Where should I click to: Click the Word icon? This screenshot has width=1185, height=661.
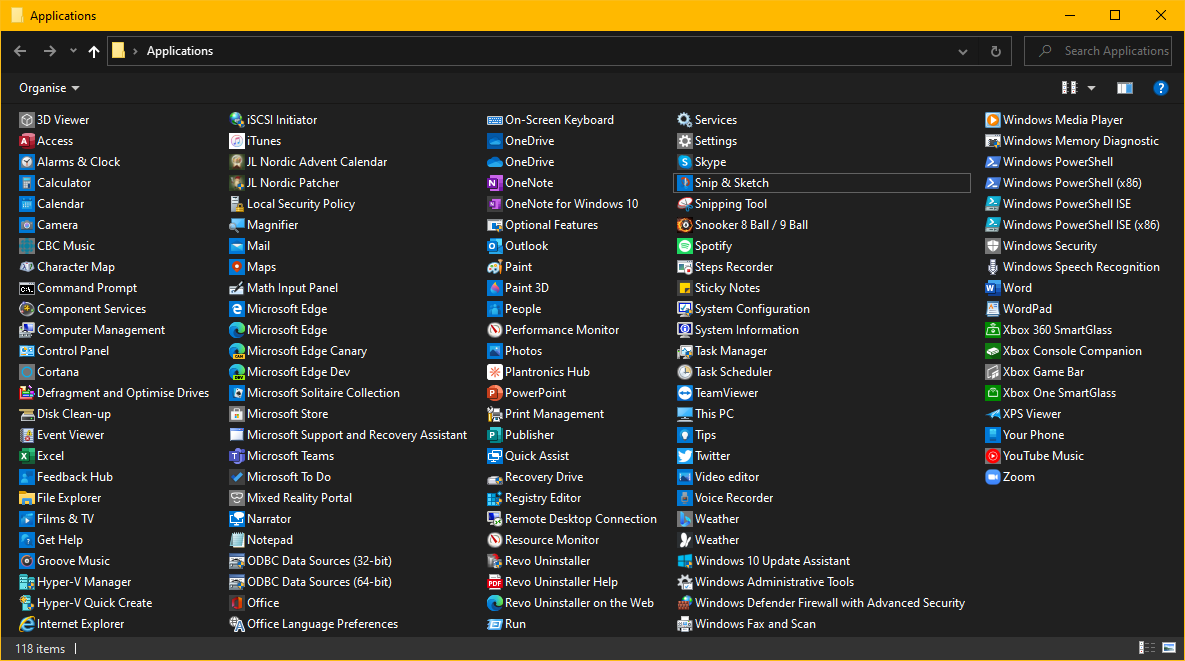point(992,288)
